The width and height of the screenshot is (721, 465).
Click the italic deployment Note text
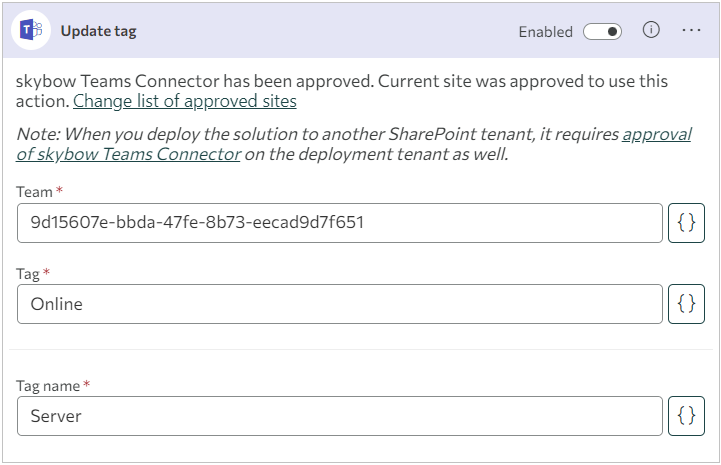pos(354,144)
